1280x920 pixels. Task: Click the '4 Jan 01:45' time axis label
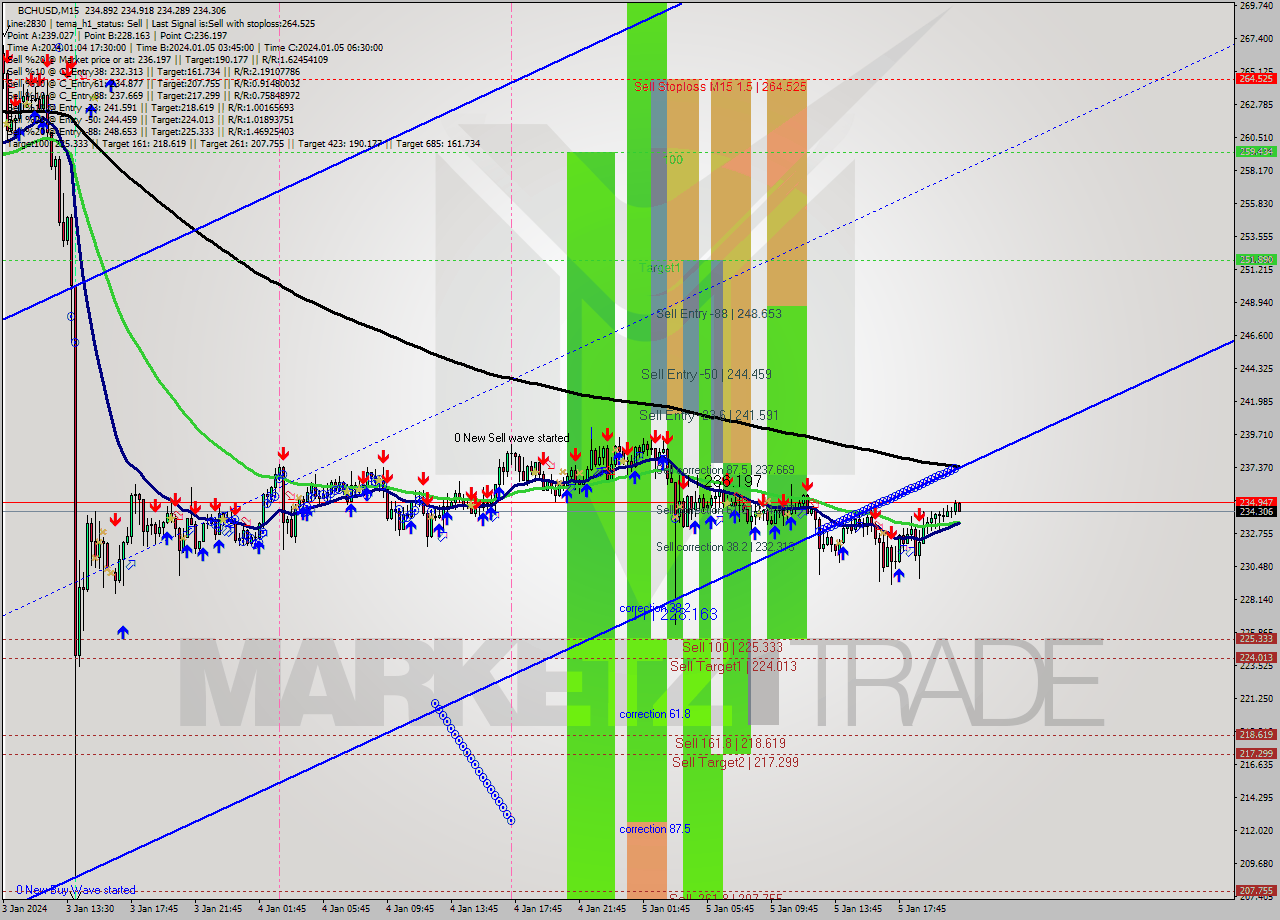282,909
